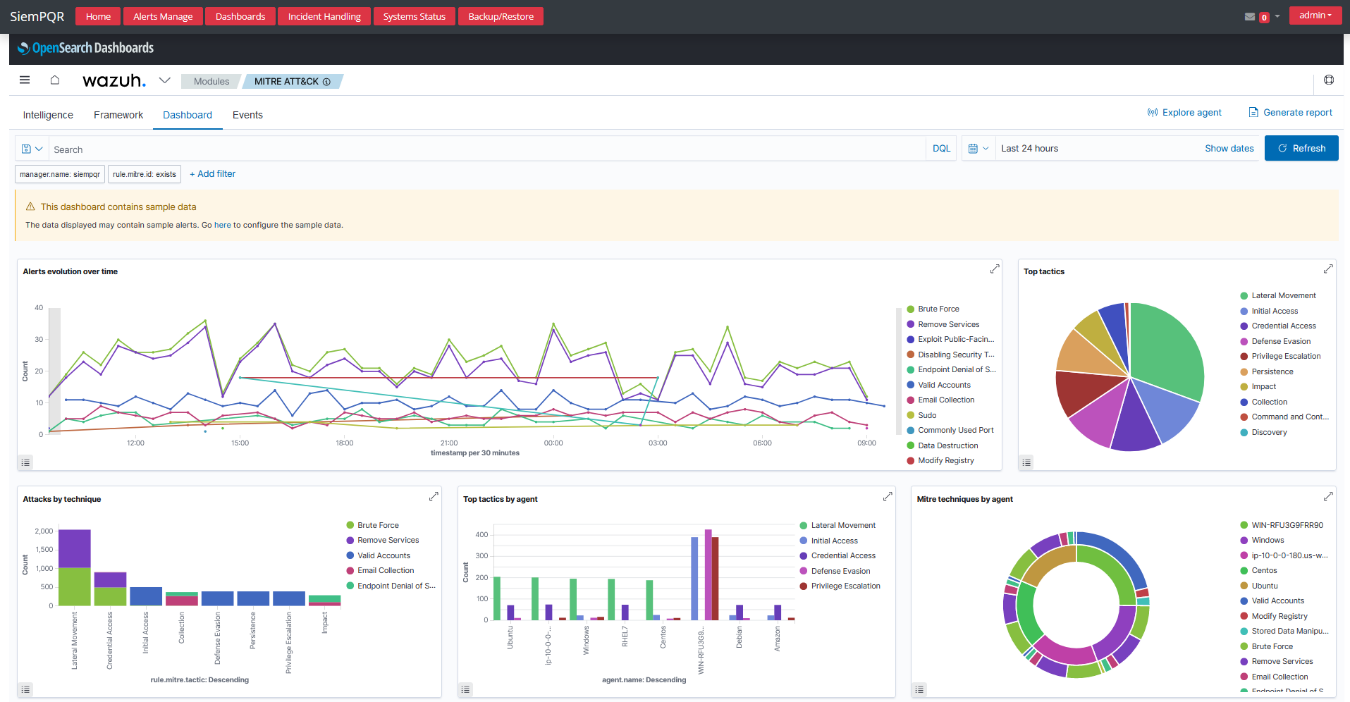Image resolution: width=1350 pixels, height=702 pixels.
Task: Expand the Mitre techniques by agent chart
Action: pos(1328,497)
